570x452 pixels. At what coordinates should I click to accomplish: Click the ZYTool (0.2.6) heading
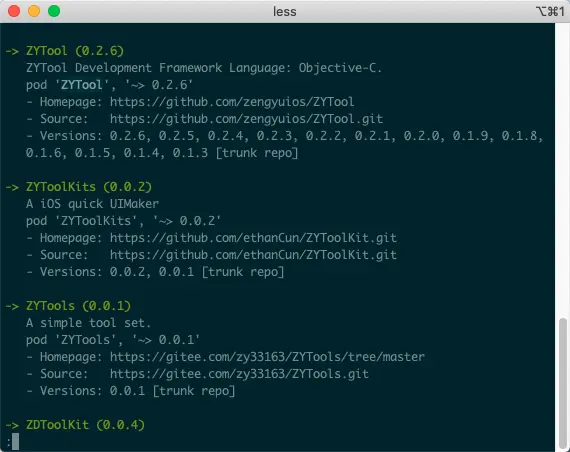pos(75,51)
